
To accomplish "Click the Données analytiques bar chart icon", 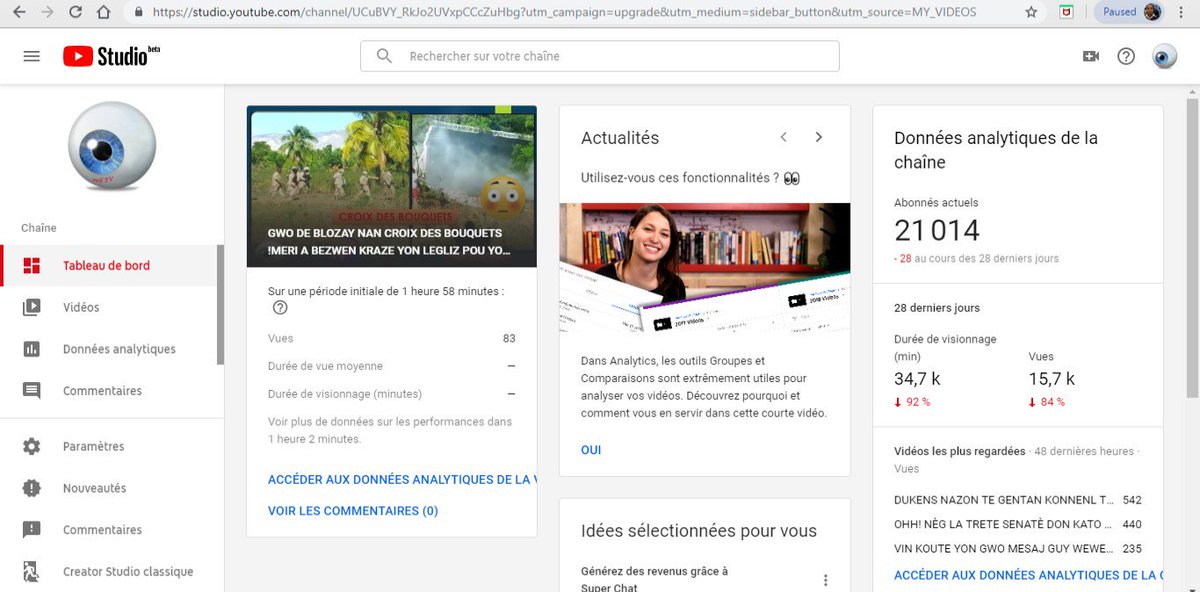I will pyautogui.click(x=32, y=349).
